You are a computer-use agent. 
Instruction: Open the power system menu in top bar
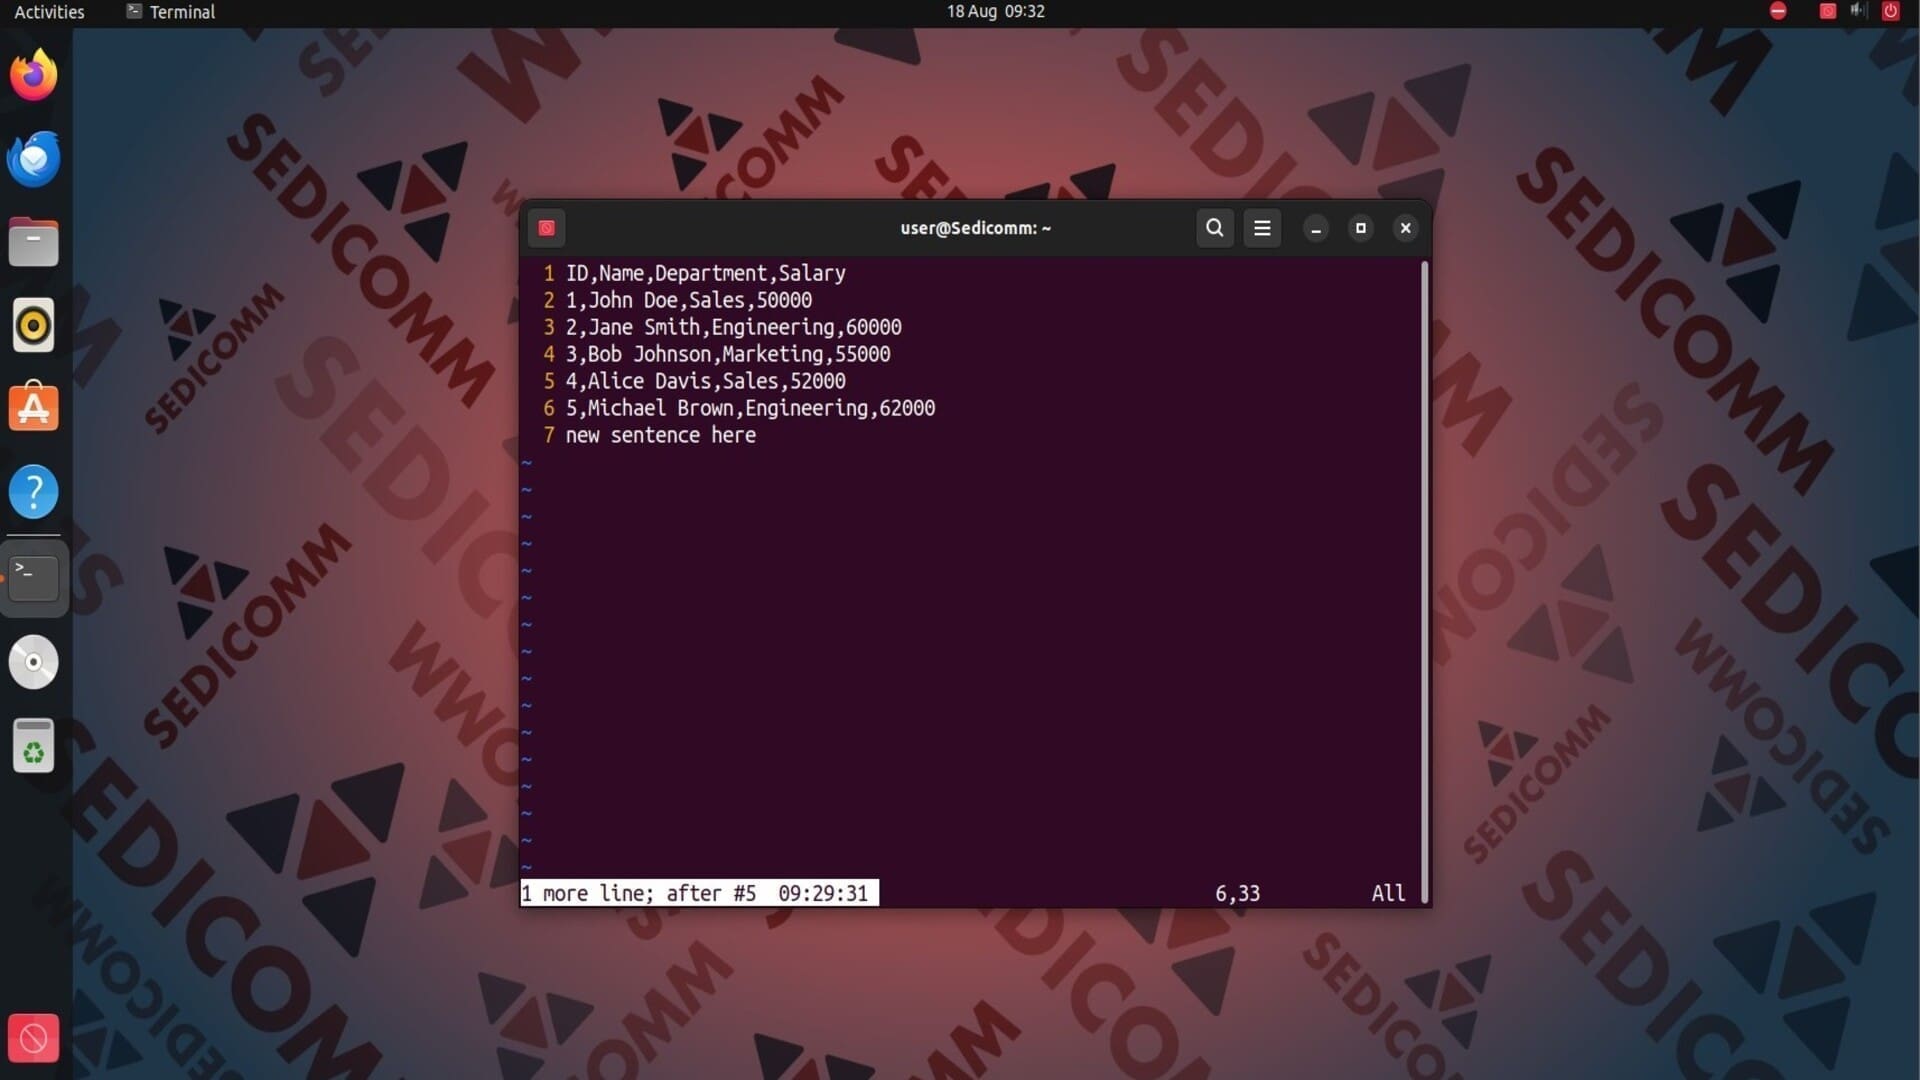click(1890, 11)
